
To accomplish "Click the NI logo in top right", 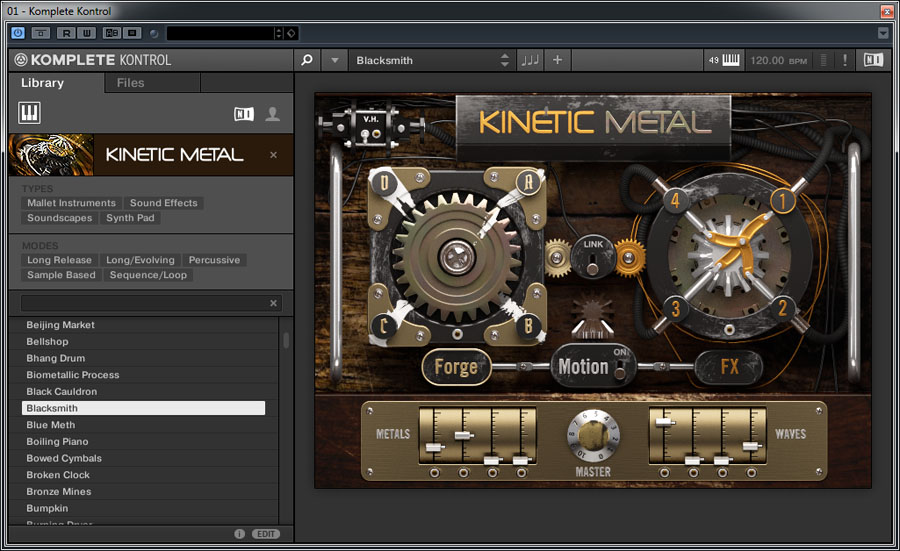I will tap(873, 60).
